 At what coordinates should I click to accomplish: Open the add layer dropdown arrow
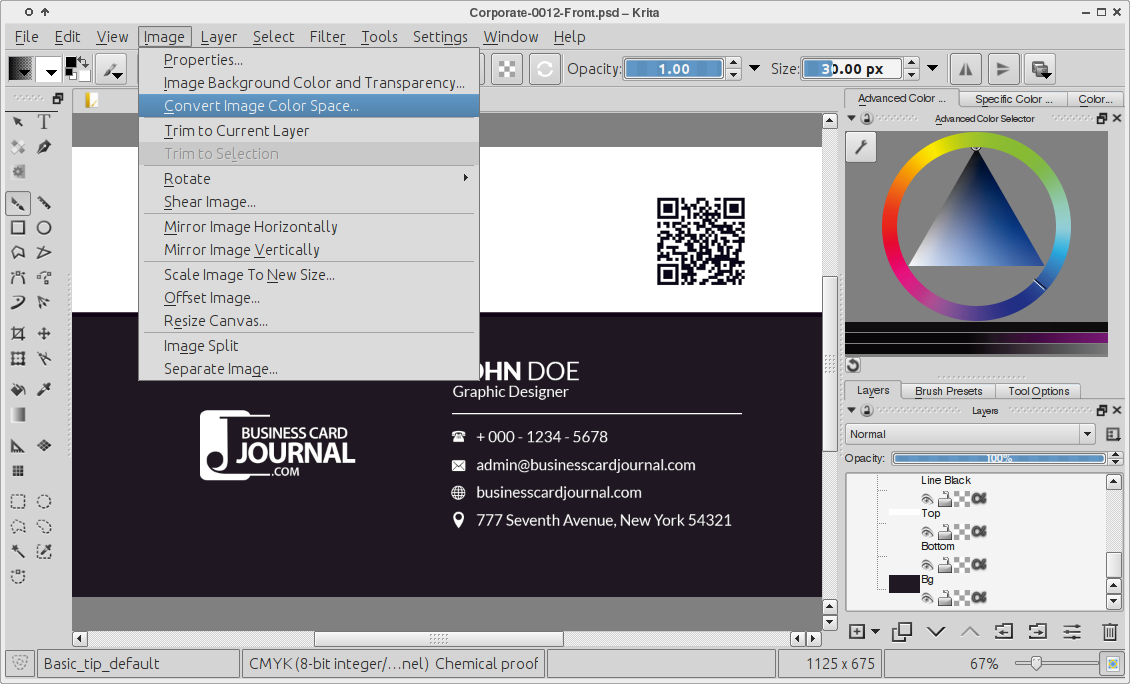coord(876,631)
